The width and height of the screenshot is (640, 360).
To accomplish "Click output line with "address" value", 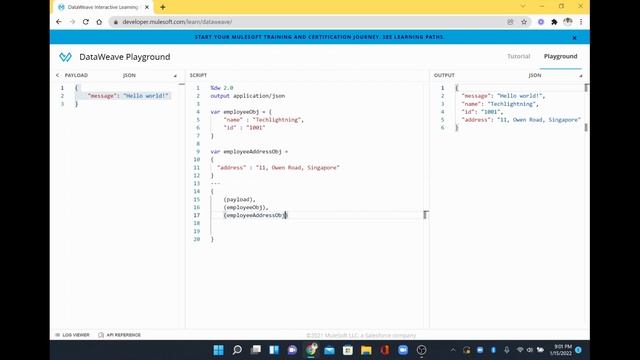I will (x=521, y=120).
